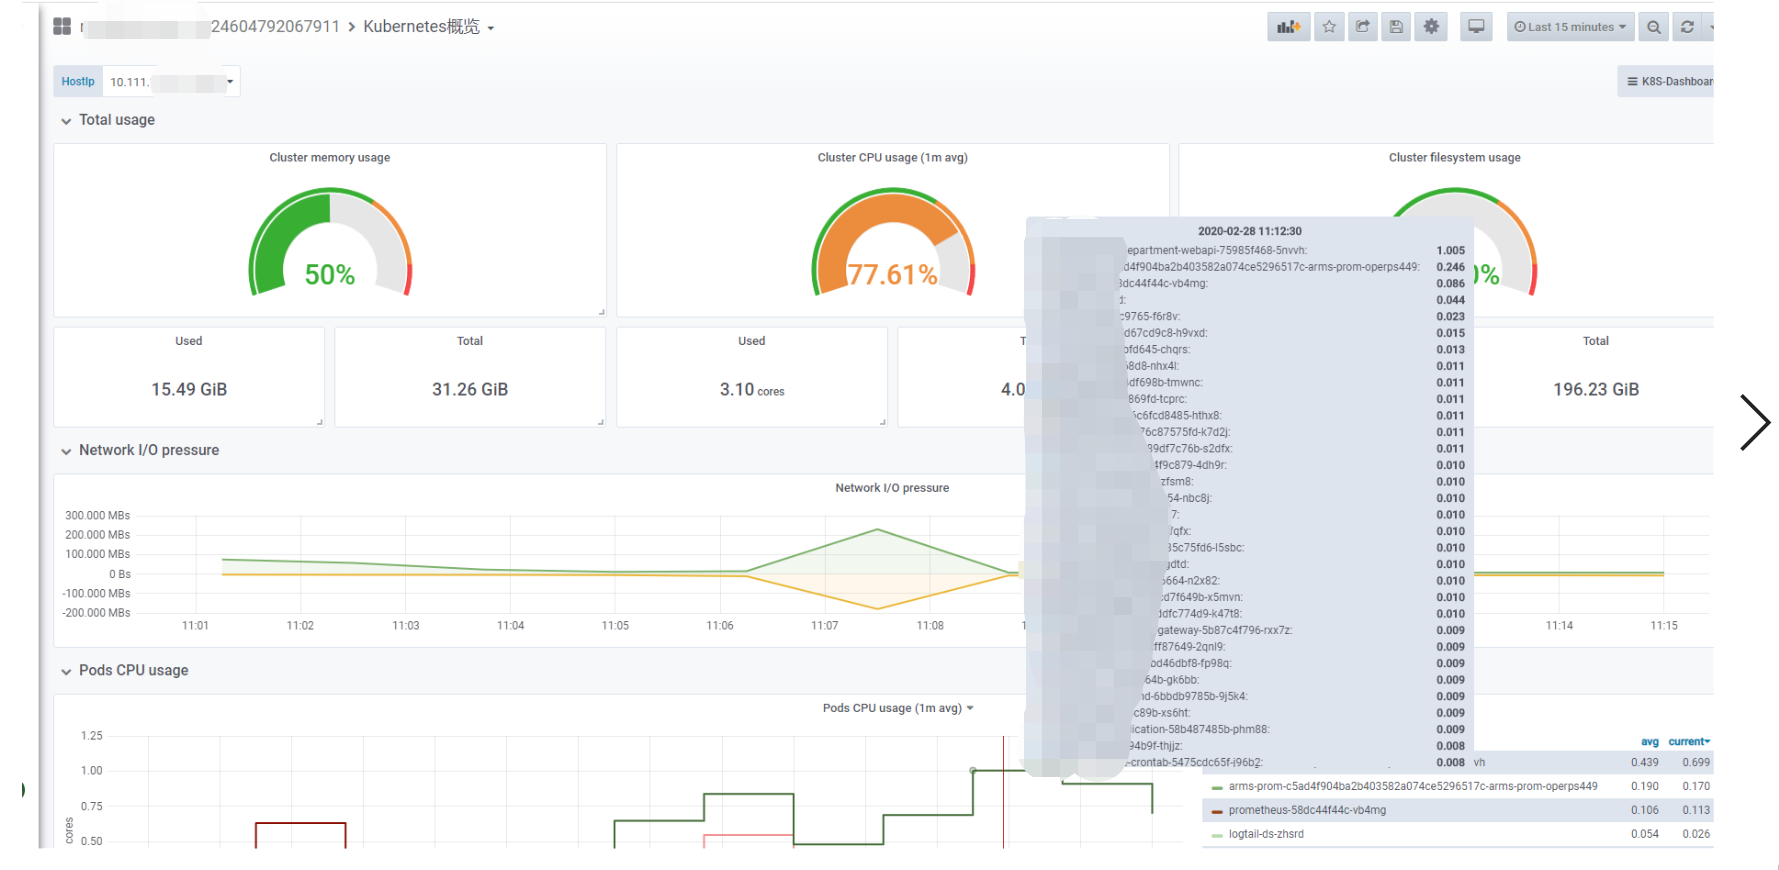
Task: Open the Kubernetes概览 dashboard title dropdown
Action: pos(428,27)
